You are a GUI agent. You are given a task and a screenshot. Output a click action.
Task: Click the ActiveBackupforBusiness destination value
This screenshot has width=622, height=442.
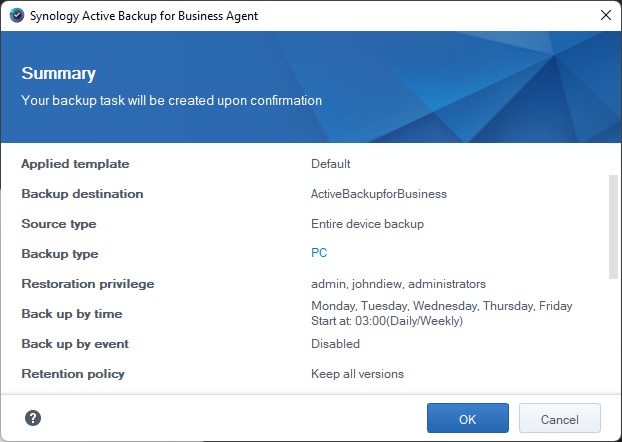379,194
